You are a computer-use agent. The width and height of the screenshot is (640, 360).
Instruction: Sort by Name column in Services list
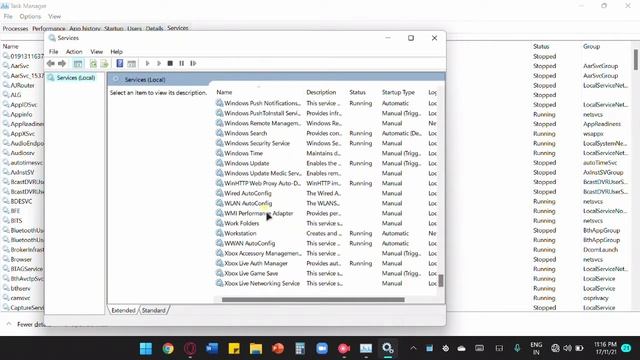pos(224,92)
